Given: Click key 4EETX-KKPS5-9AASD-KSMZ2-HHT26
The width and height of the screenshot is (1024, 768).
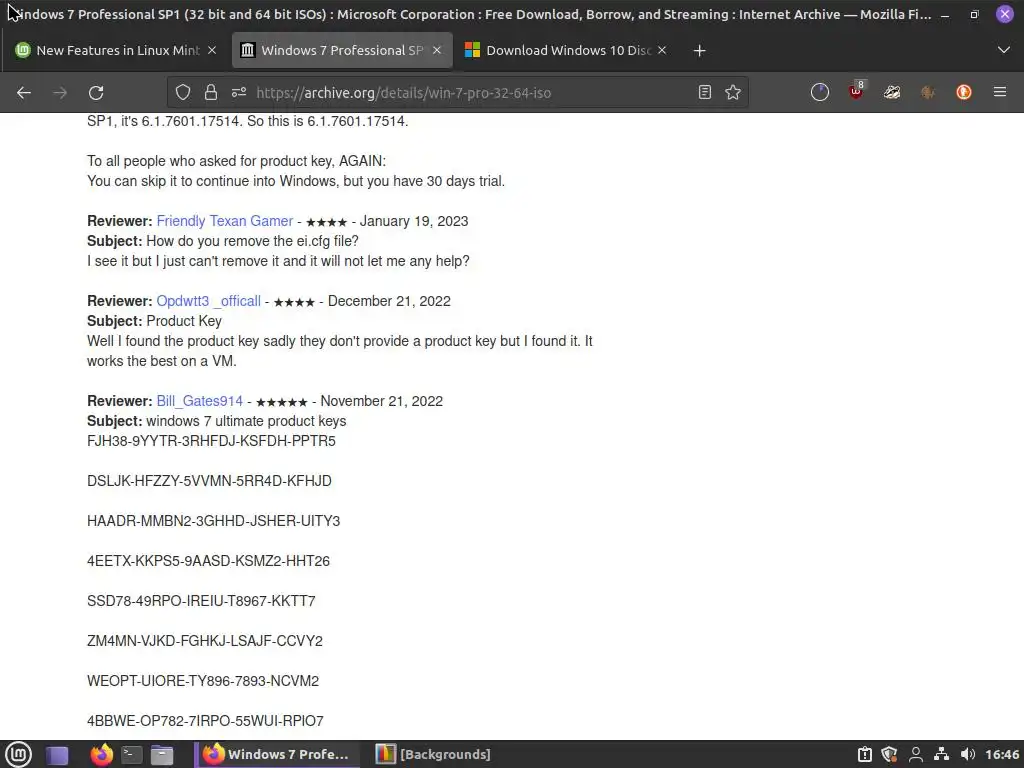Looking at the screenshot, I should pyautogui.click(x=208, y=561).
